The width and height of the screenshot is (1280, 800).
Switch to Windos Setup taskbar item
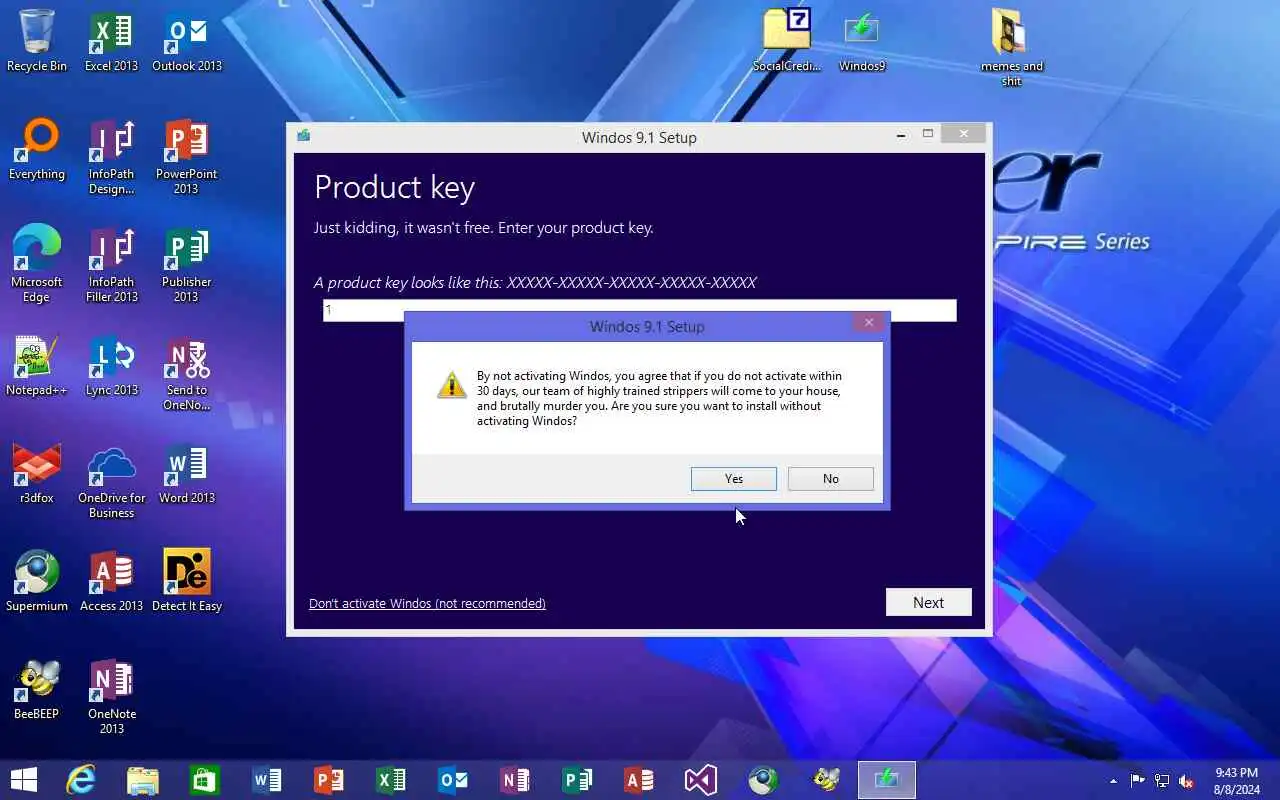[x=887, y=780]
